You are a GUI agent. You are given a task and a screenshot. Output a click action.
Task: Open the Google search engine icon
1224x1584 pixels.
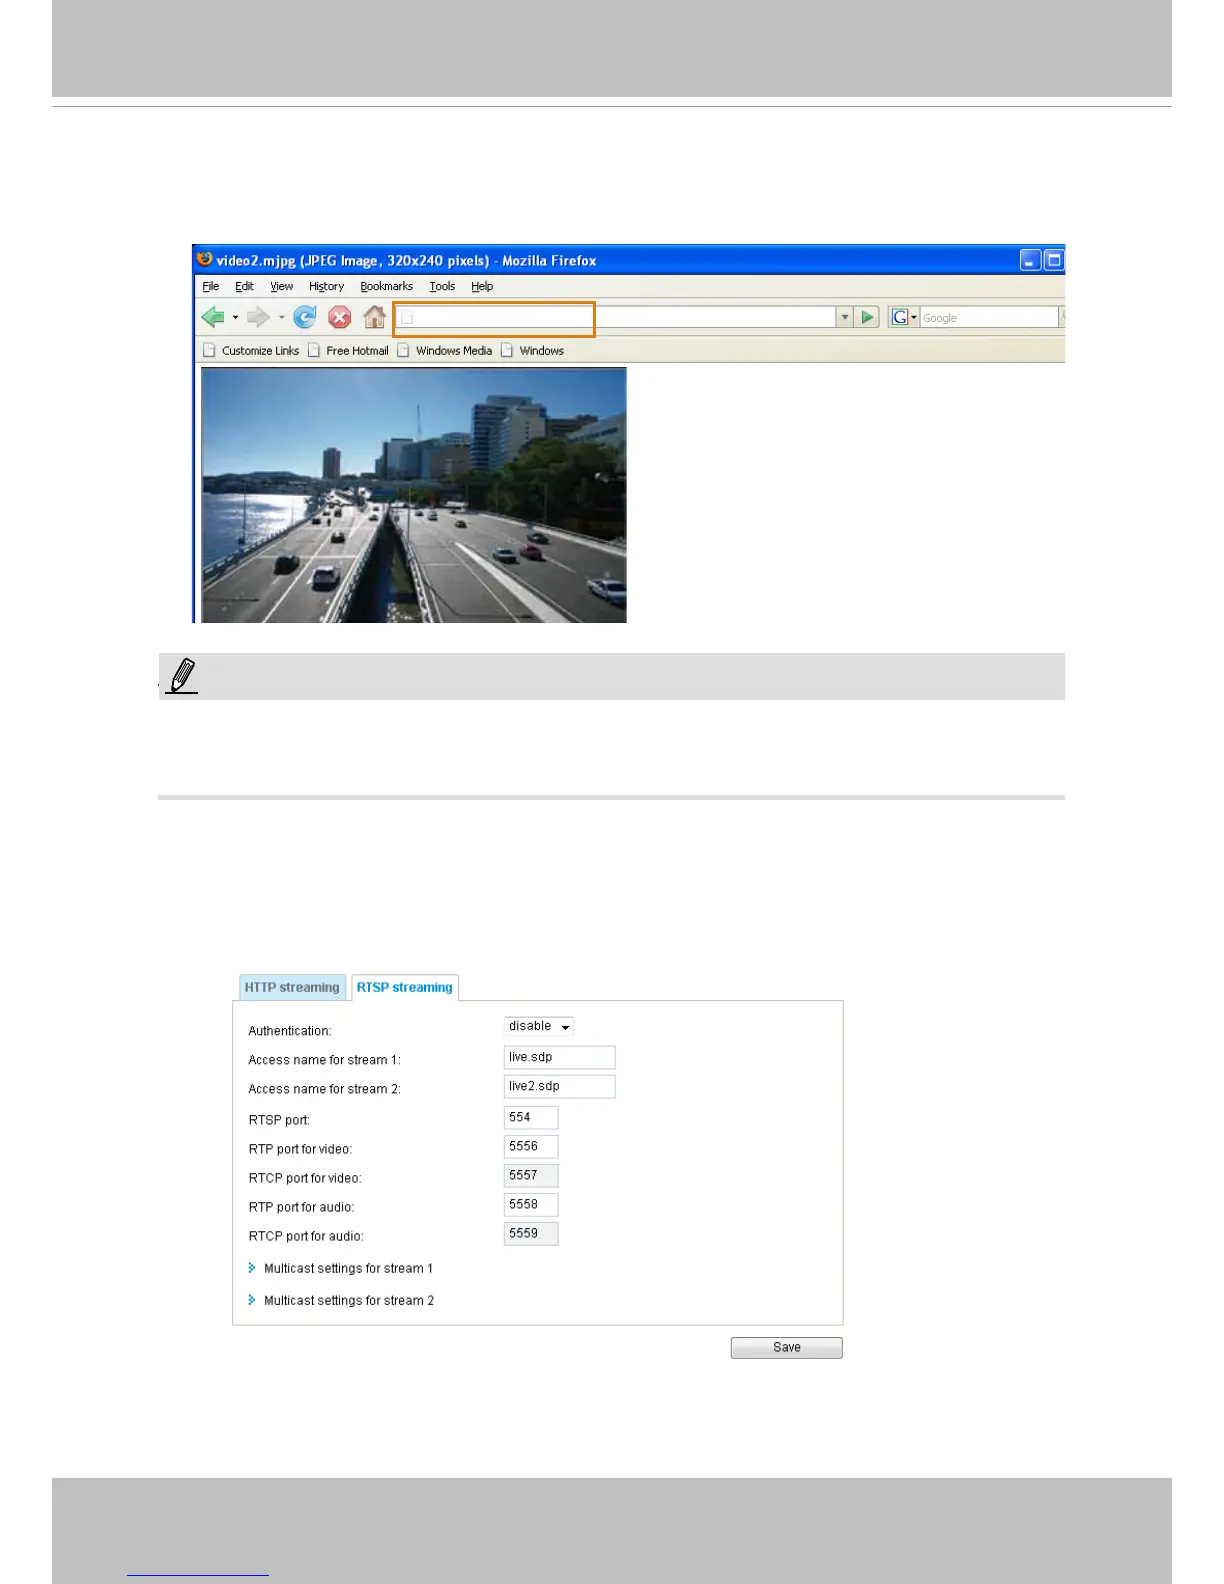[900, 317]
